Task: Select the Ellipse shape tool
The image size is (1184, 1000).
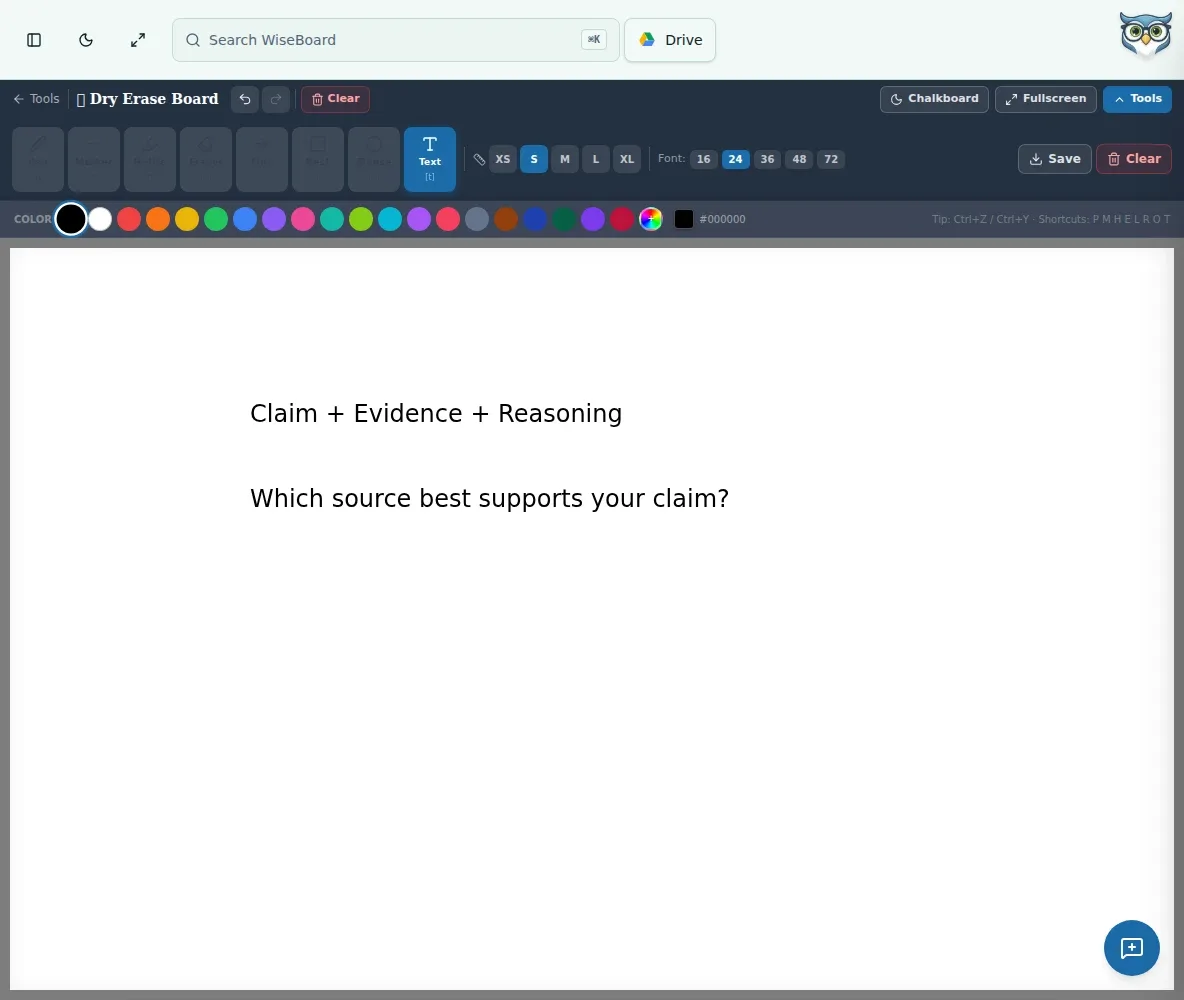Action: pyautogui.click(x=374, y=159)
